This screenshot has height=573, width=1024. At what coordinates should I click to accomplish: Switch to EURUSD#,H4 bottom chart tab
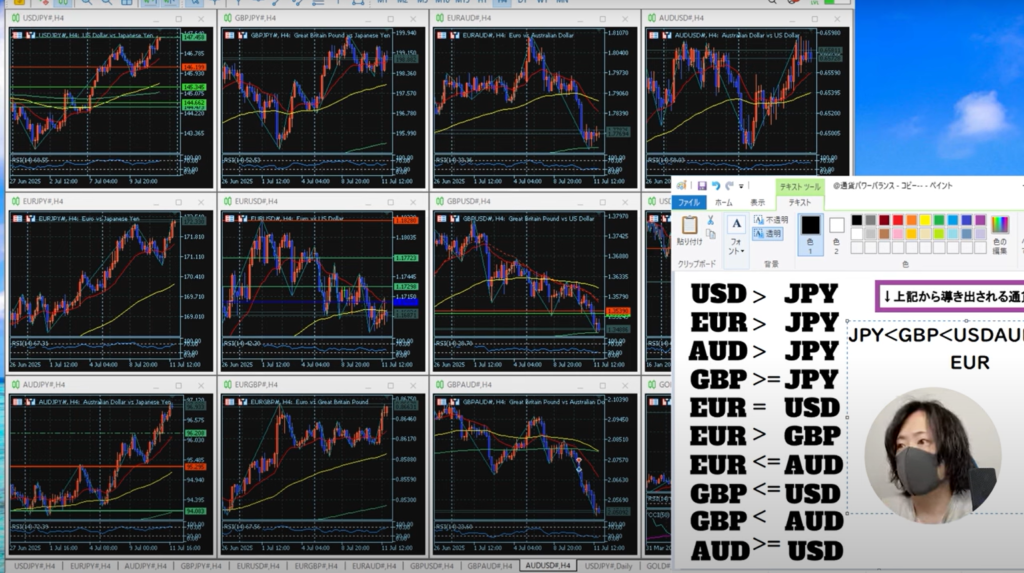tap(257, 566)
